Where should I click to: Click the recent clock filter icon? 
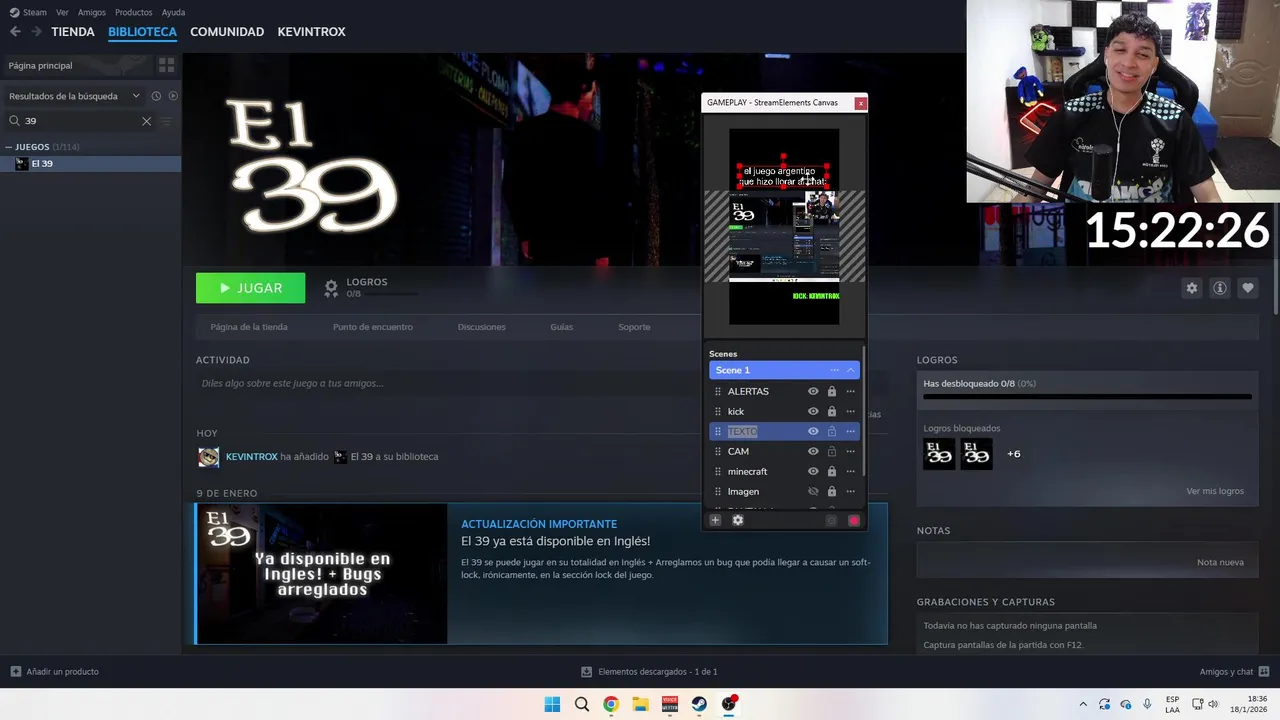click(156, 96)
